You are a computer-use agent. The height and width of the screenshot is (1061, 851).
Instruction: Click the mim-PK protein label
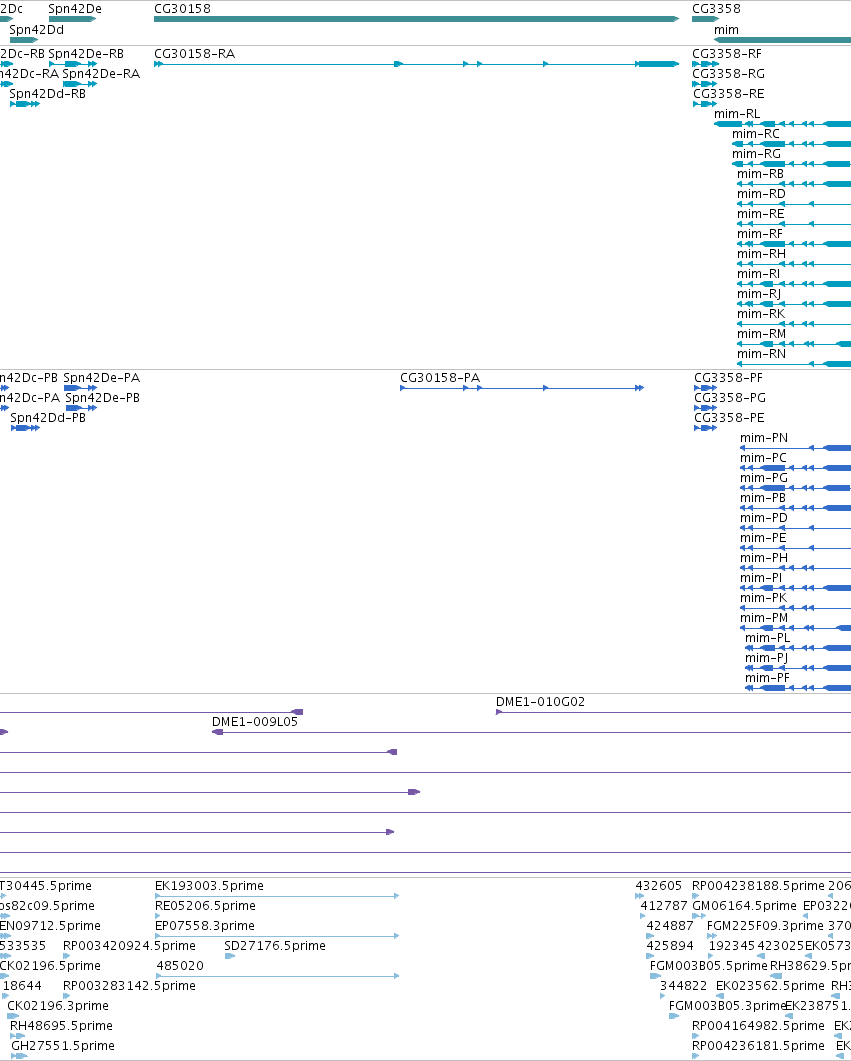click(764, 597)
